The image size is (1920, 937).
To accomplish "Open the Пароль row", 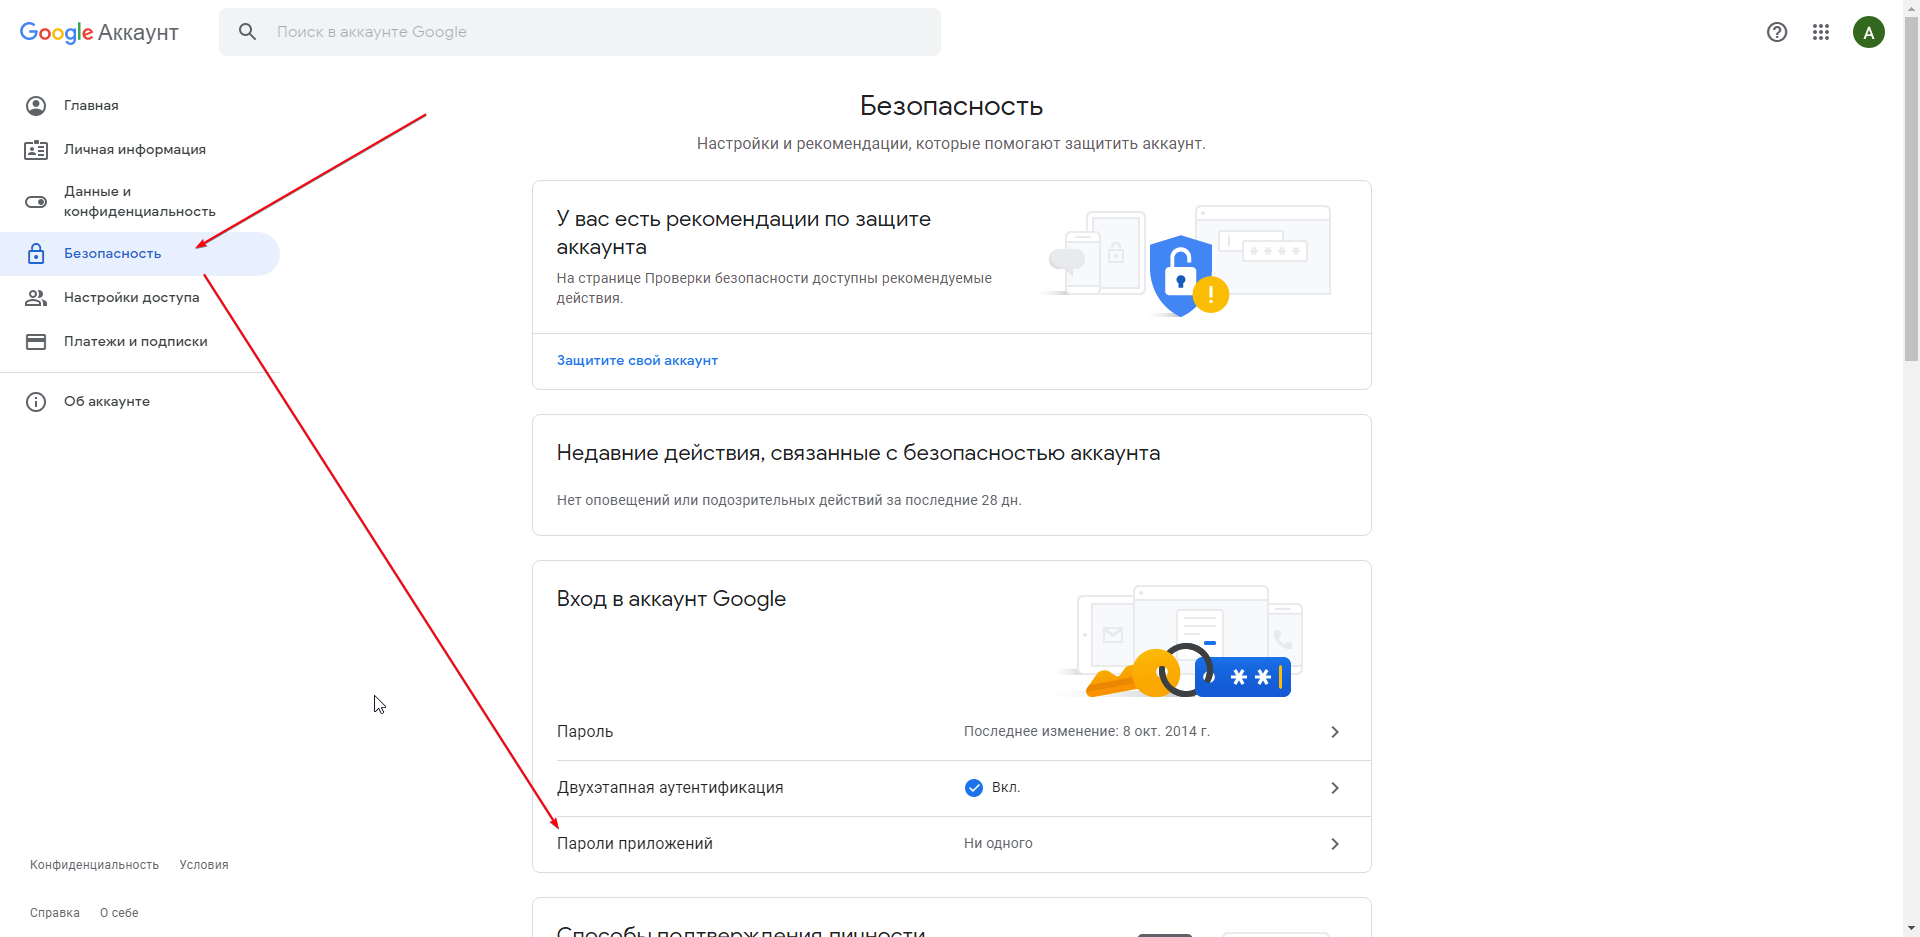I will click(951, 732).
